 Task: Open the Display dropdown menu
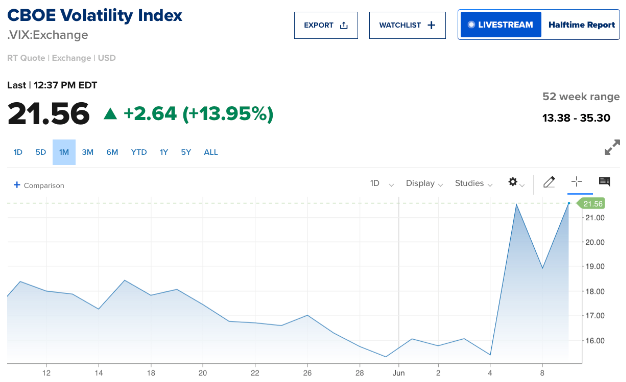(424, 183)
